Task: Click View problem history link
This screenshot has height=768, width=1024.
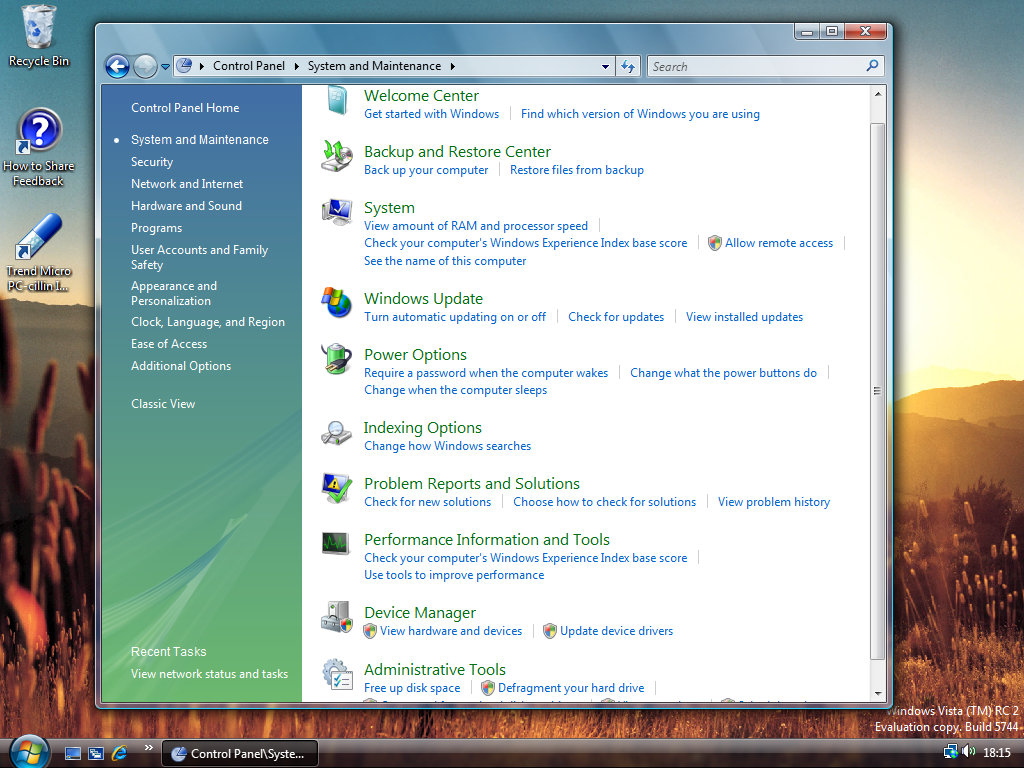Action: click(774, 502)
